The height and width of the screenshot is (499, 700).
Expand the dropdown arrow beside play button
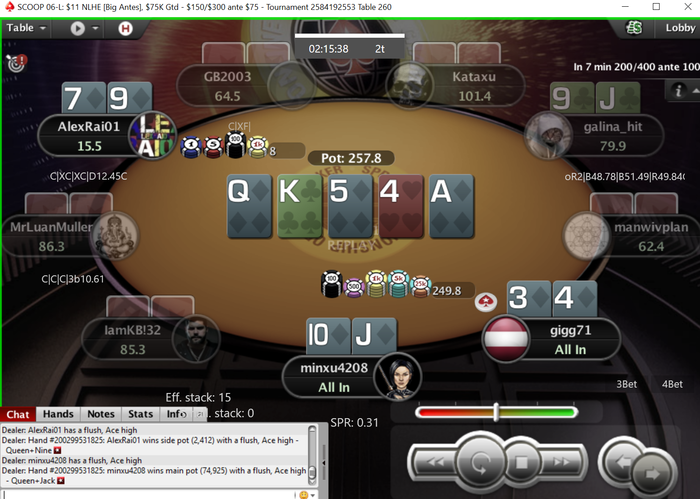click(x=95, y=28)
